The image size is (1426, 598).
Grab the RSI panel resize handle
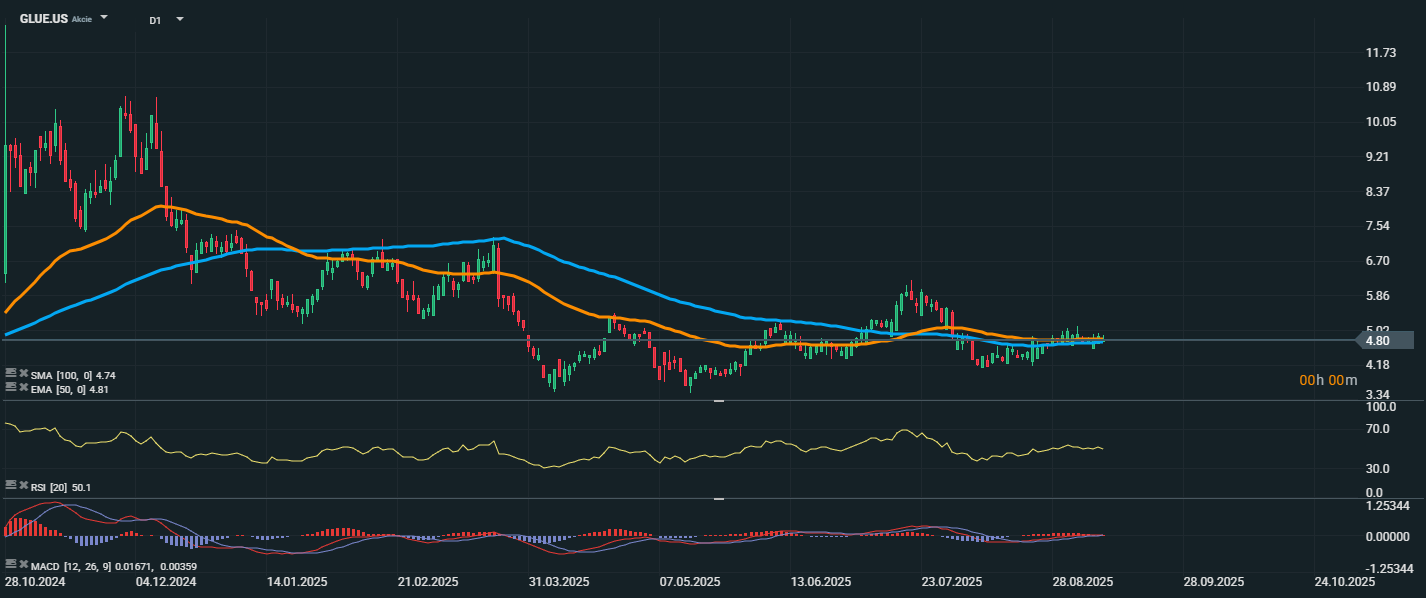point(718,401)
